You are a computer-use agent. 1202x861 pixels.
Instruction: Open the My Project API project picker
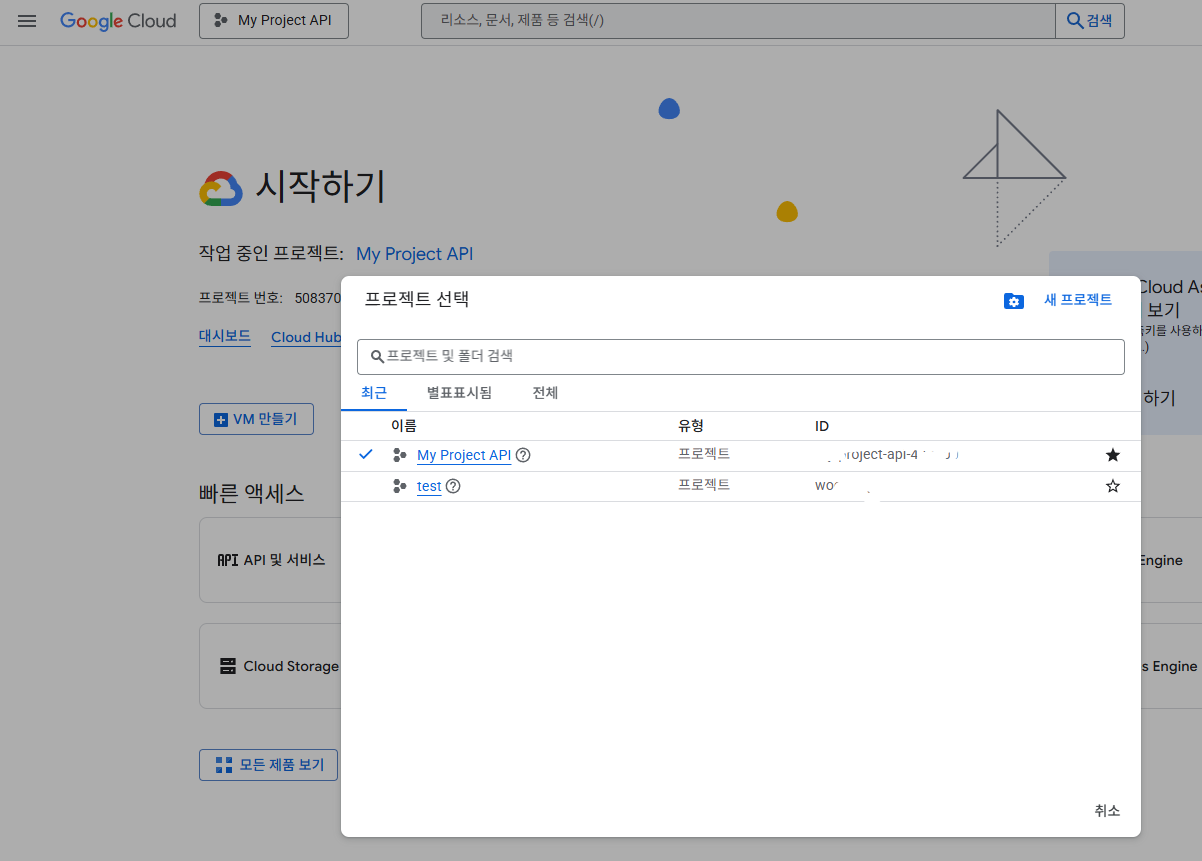tap(274, 21)
